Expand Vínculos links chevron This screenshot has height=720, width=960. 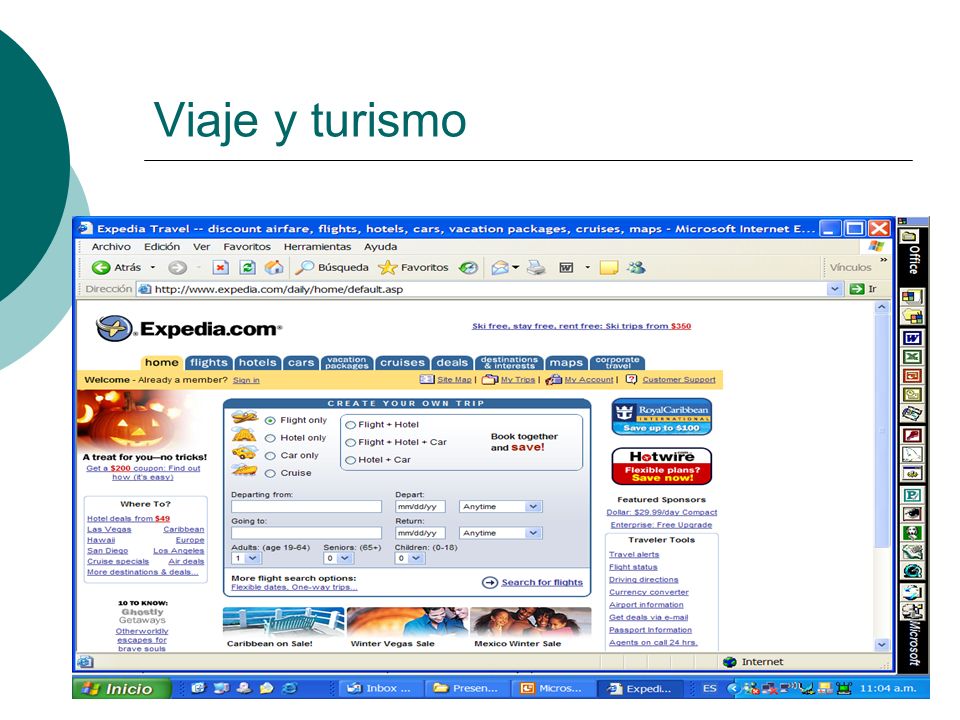[x=883, y=260]
